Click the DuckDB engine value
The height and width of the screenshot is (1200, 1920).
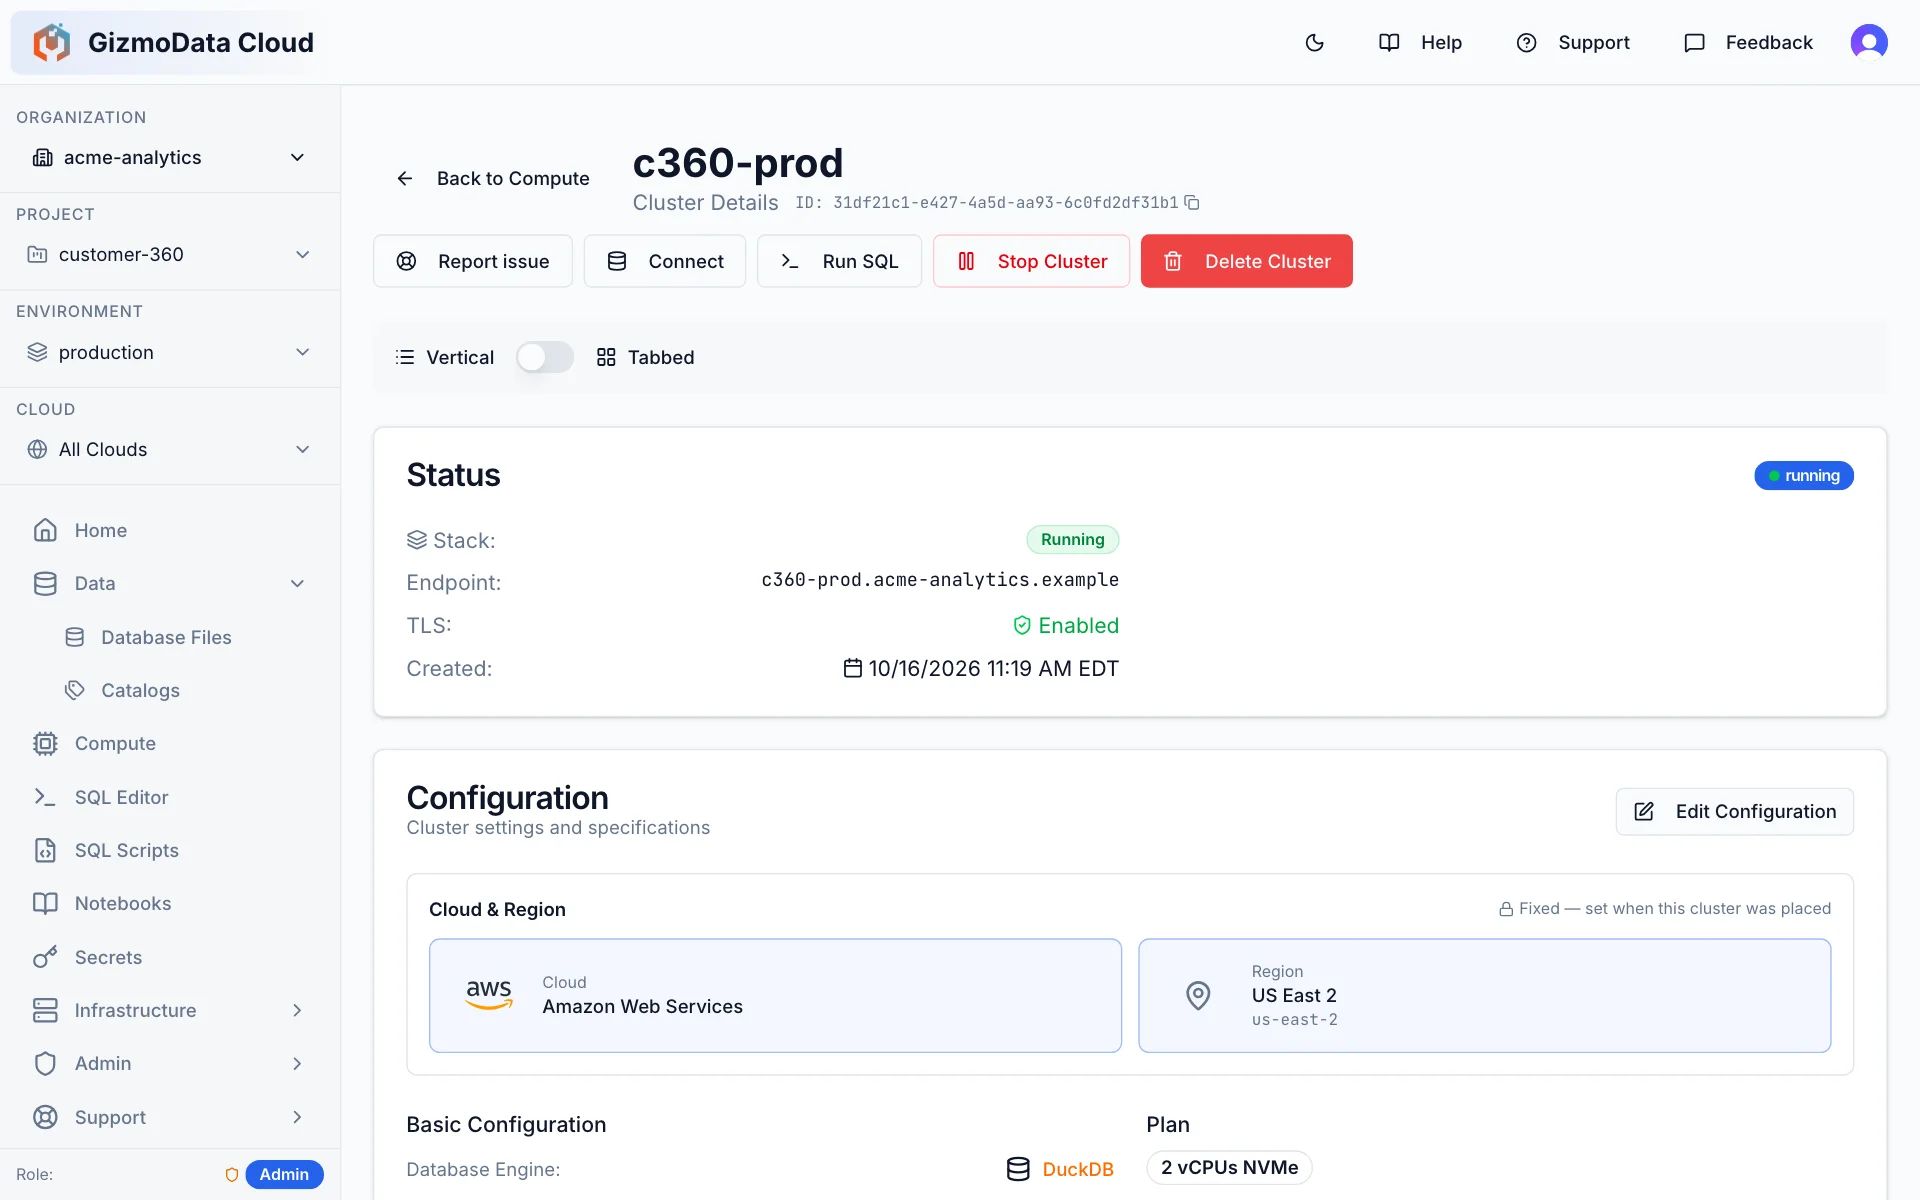pyautogui.click(x=1078, y=1169)
